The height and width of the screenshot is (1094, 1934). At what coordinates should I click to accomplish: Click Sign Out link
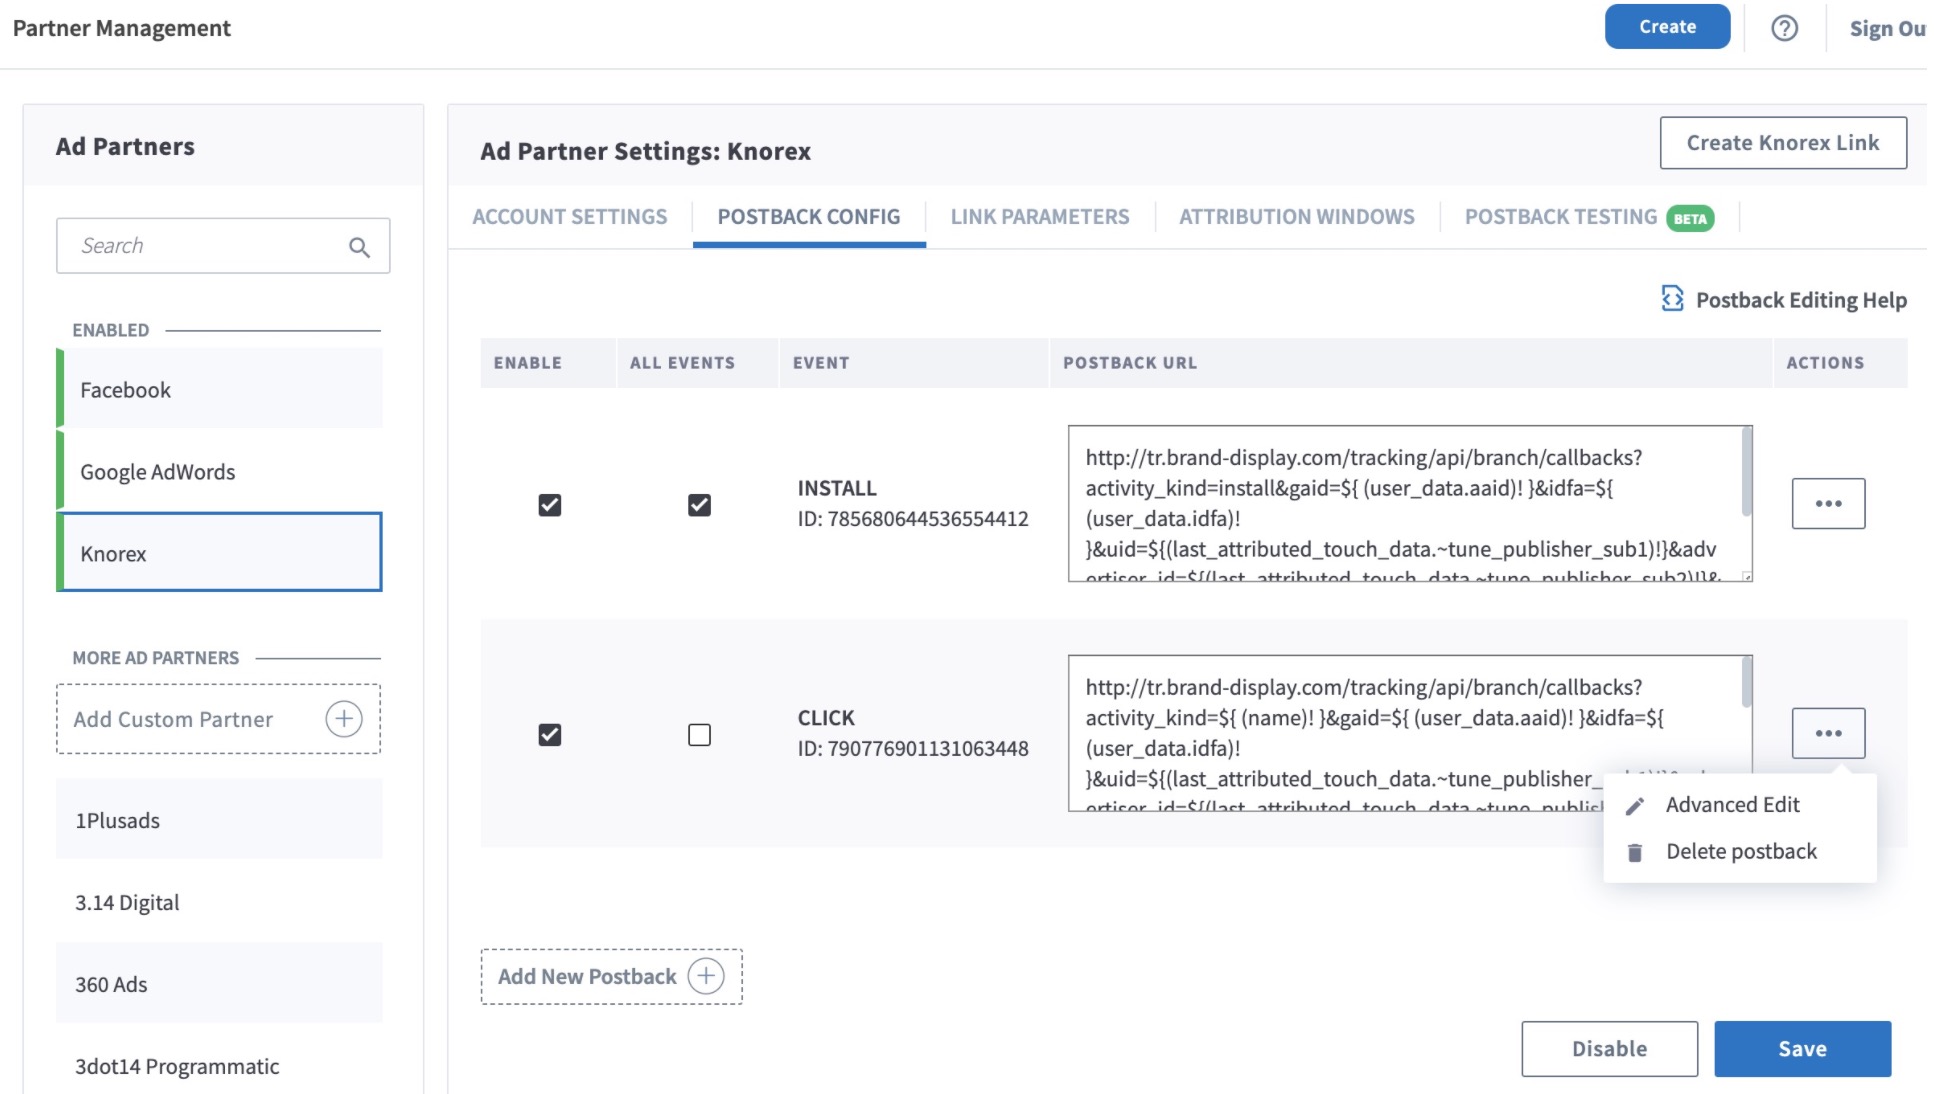[x=1887, y=28]
